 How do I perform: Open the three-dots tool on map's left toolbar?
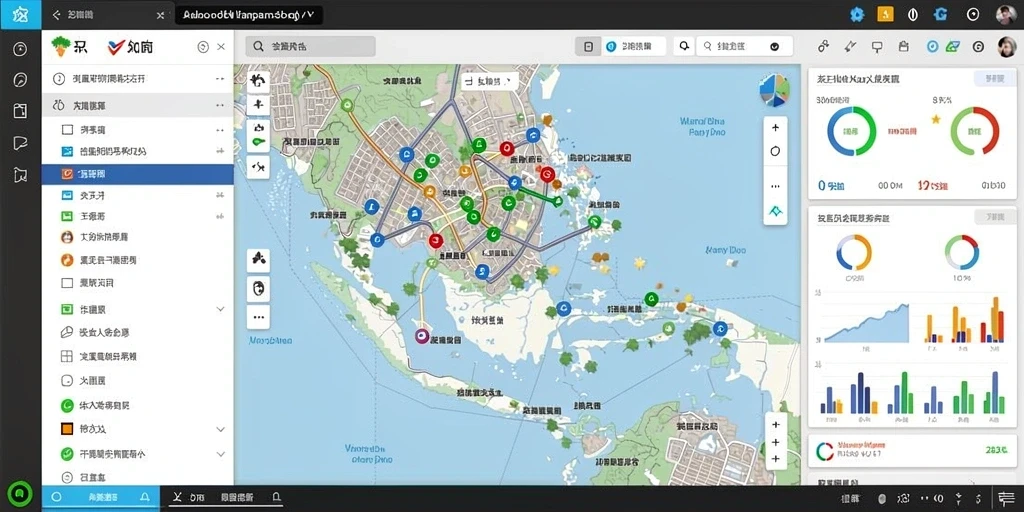pyautogui.click(x=259, y=317)
